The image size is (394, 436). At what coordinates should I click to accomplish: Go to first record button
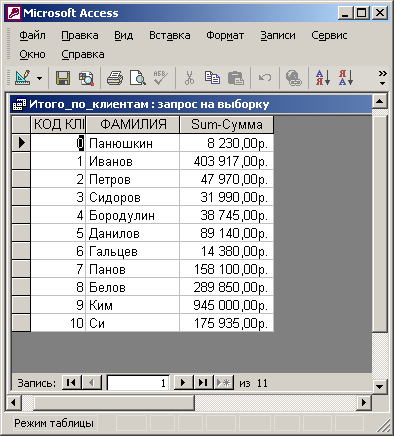71,383
